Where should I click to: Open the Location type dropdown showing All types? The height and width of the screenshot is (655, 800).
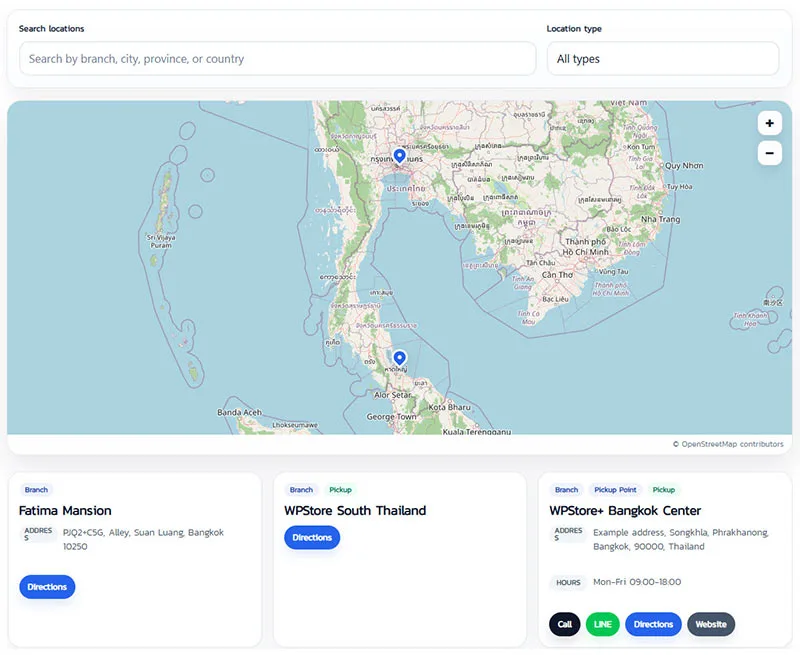(x=663, y=59)
